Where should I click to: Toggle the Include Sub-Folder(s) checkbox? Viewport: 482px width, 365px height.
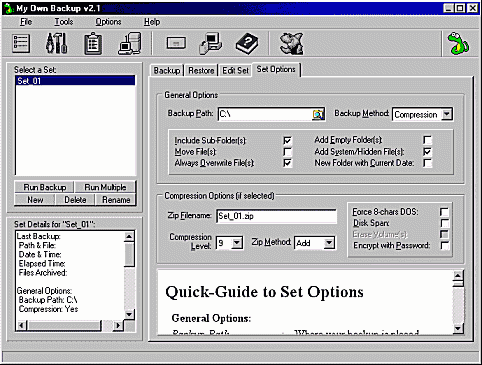pyautogui.click(x=287, y=140)
